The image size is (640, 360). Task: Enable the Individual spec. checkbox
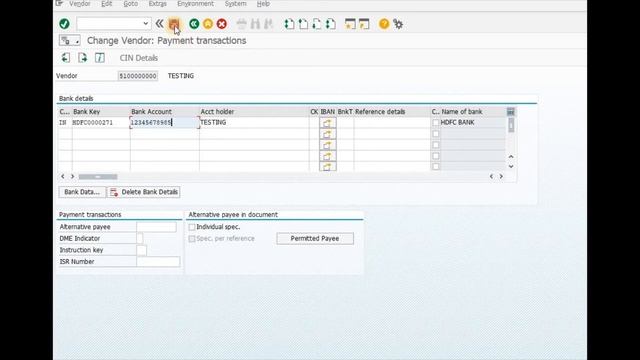tap(192, 227)
